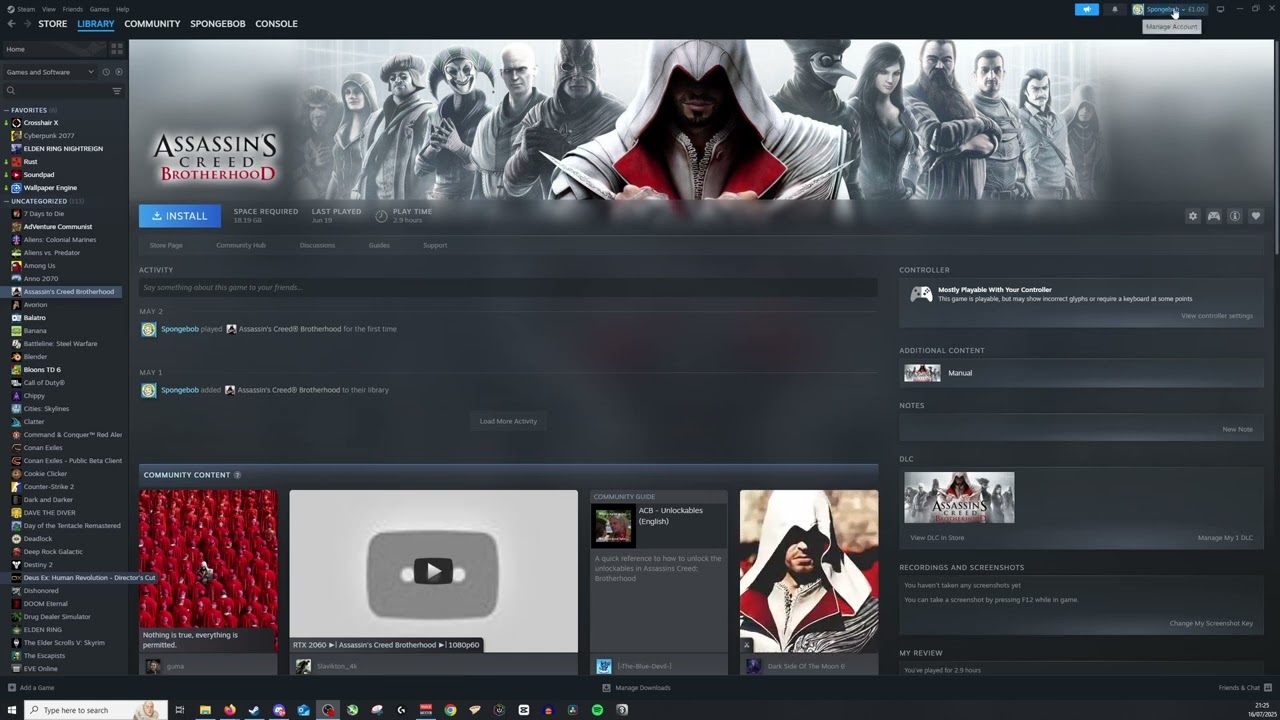Open File Explorer from the taskbar
This screenshot has width=1280, height=720.
point(205,710)
